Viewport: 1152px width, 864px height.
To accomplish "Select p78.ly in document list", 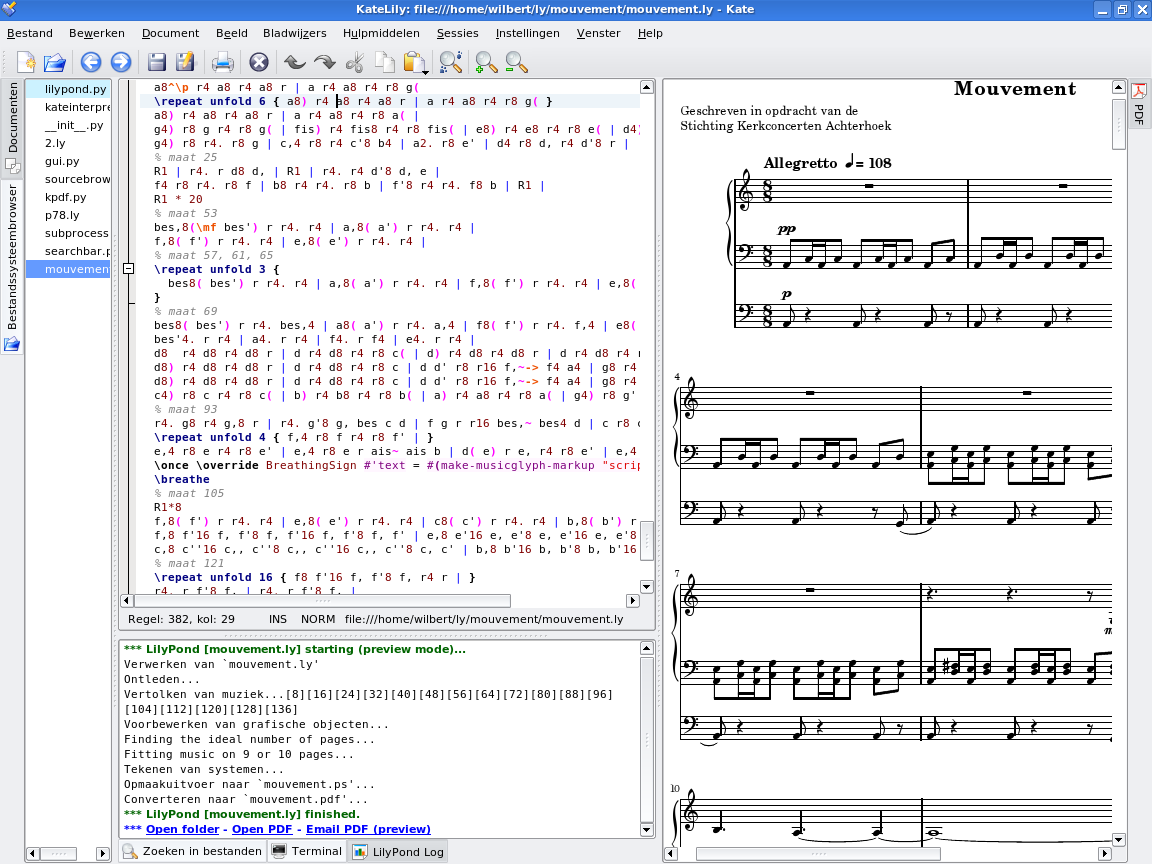I will click(x=68, y=215).
